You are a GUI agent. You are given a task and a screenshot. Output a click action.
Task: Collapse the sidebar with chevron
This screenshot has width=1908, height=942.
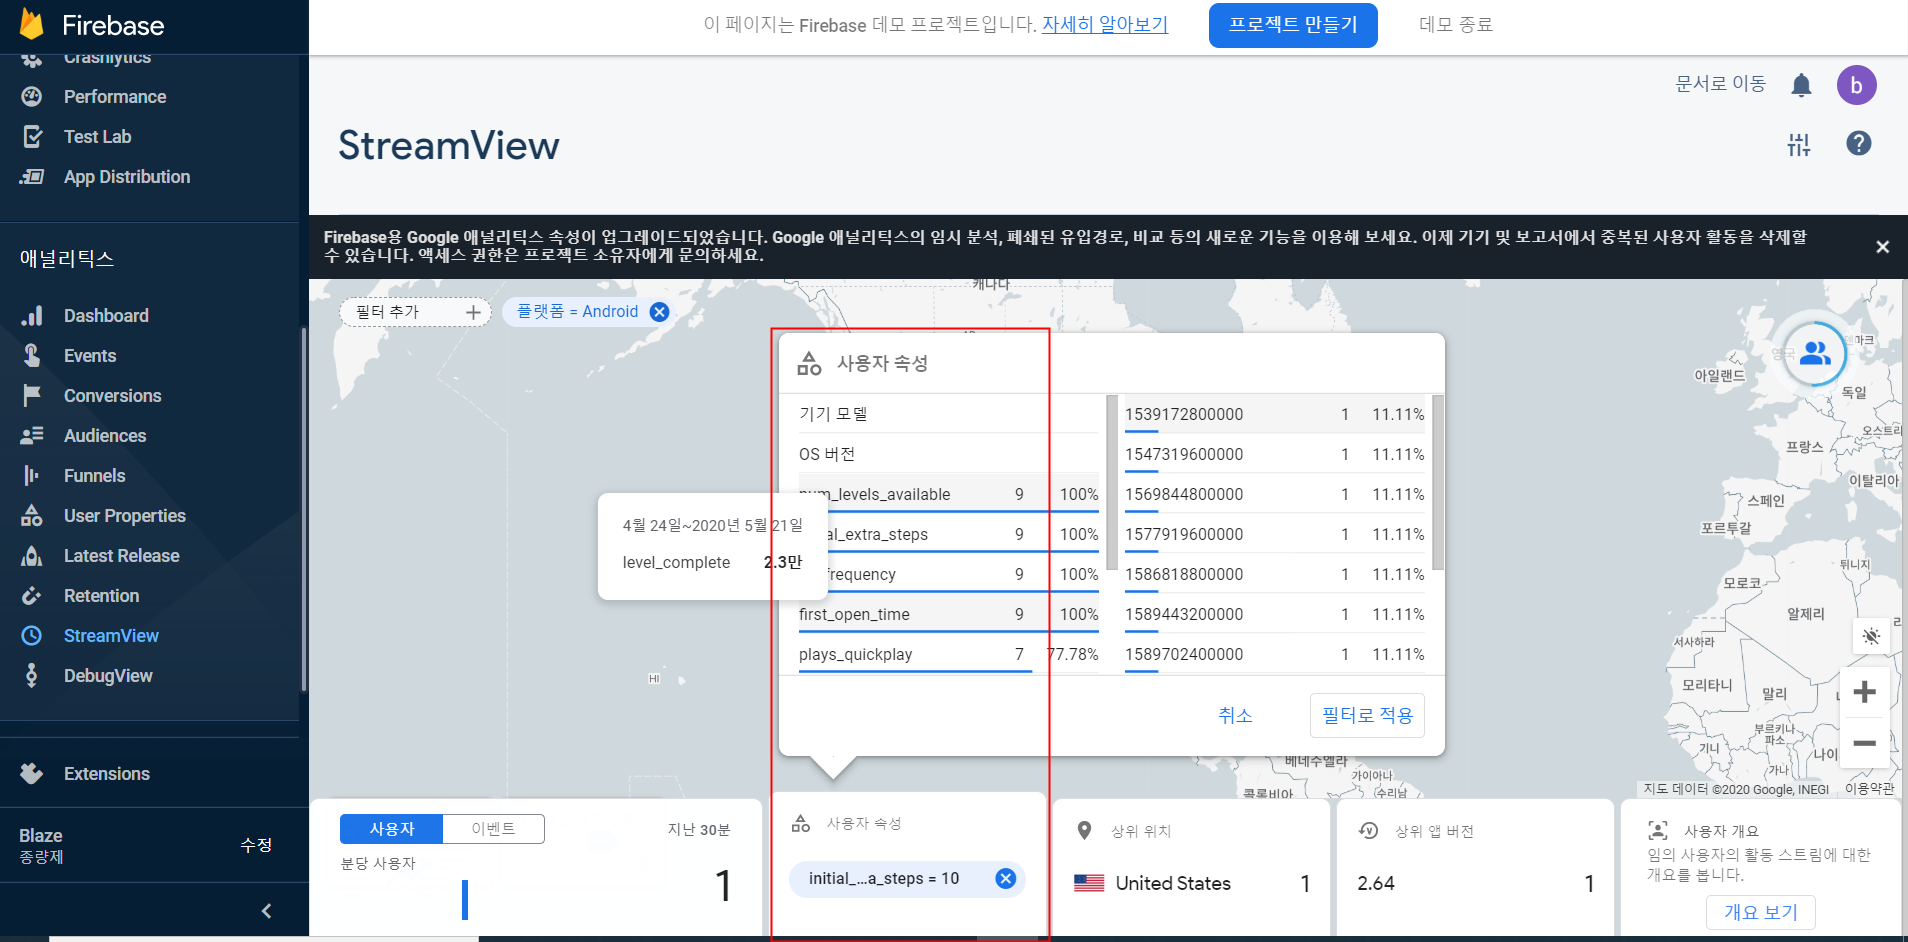click(266, 911)
